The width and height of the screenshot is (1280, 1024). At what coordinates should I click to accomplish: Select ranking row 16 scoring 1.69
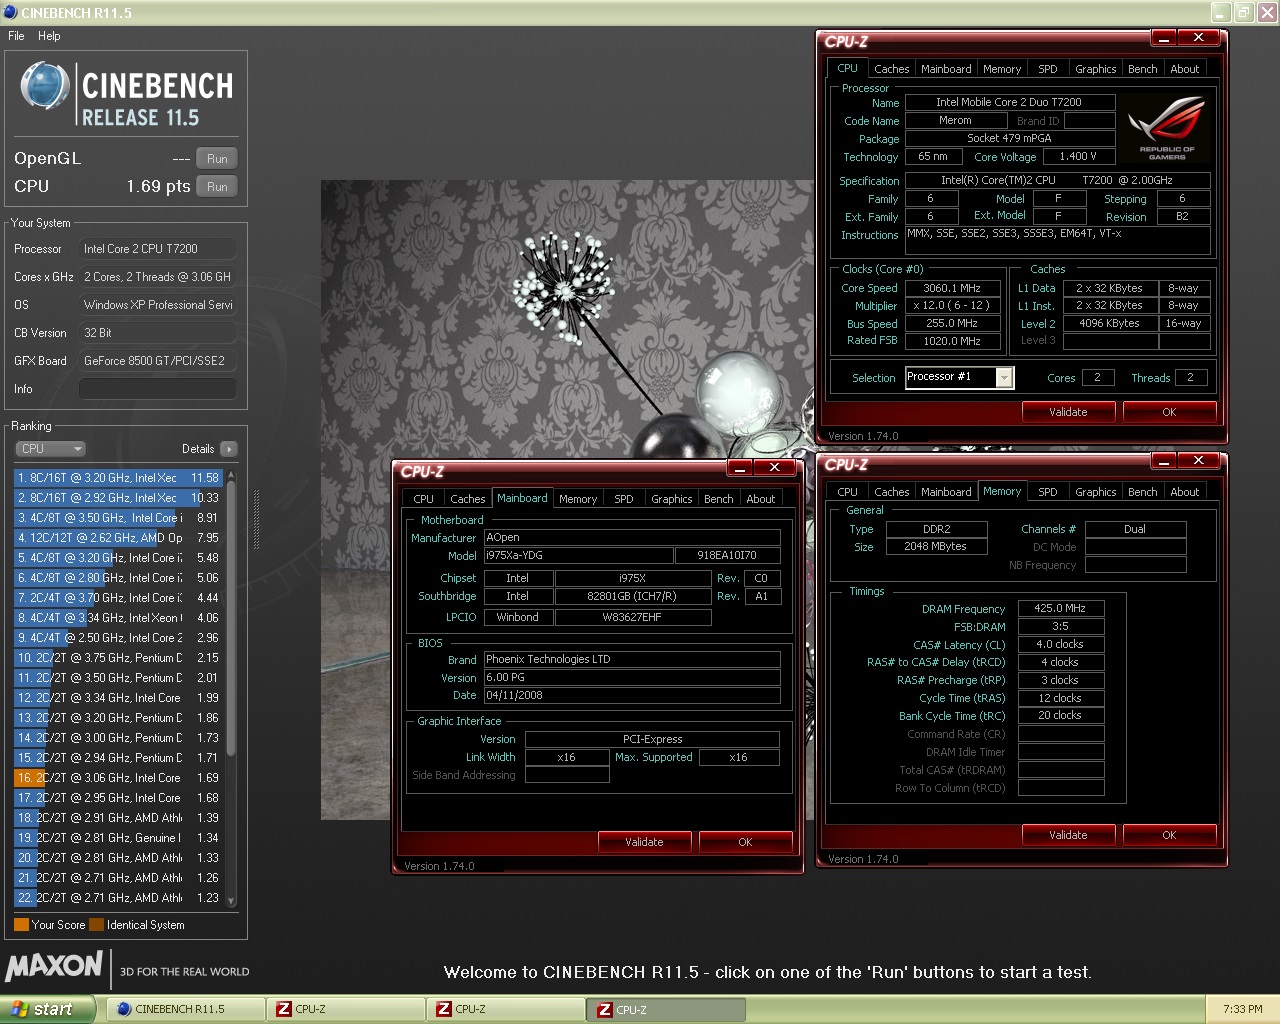118,778
